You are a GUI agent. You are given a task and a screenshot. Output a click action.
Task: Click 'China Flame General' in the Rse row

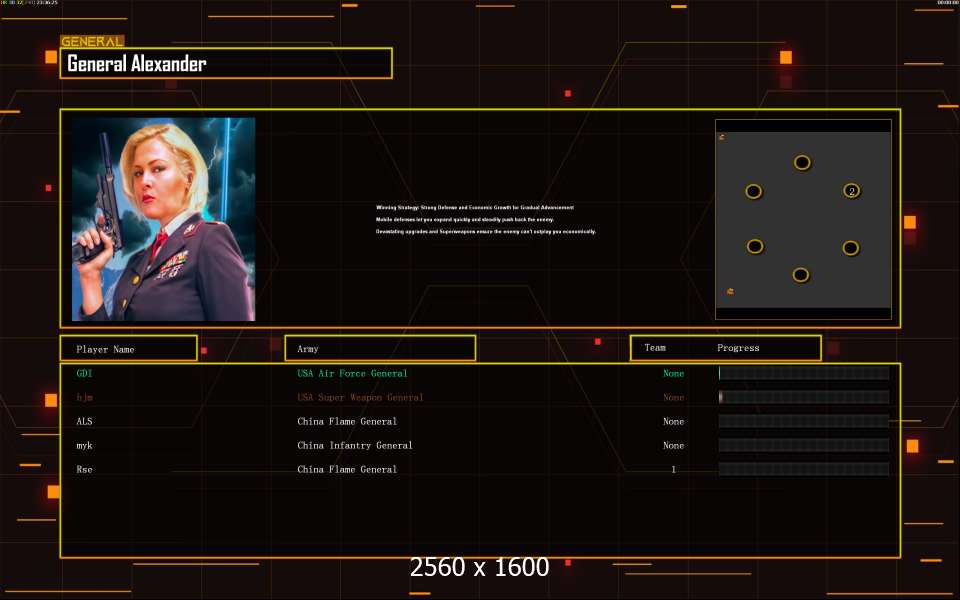coord(347,470)
